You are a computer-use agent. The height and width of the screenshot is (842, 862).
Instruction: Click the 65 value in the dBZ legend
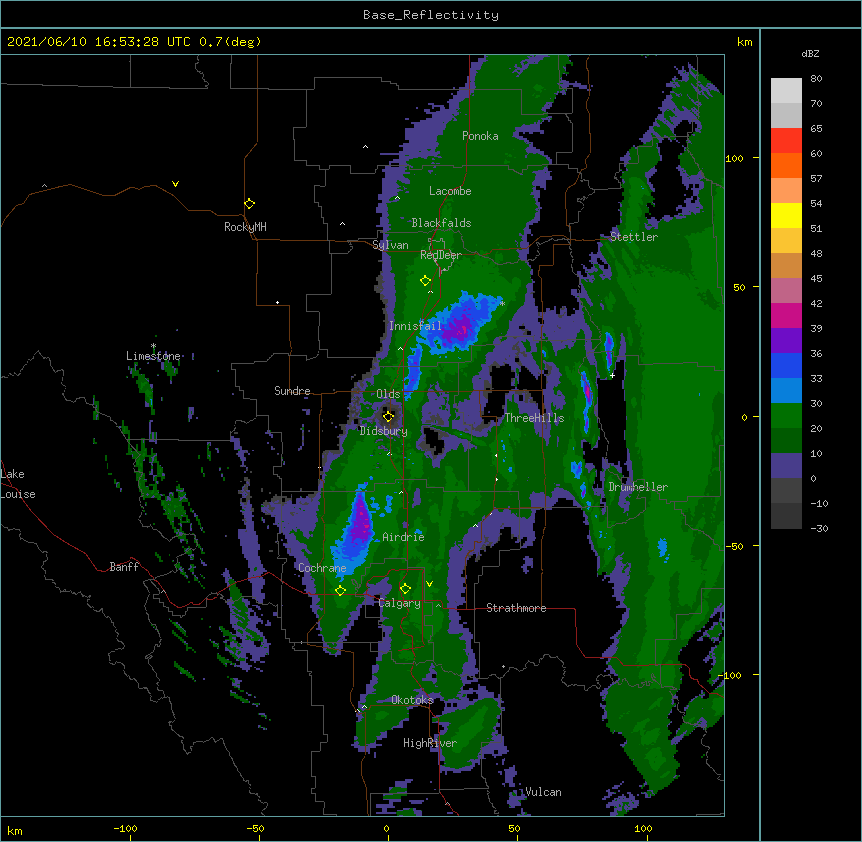pyautogui.click(x=816, y=129)
